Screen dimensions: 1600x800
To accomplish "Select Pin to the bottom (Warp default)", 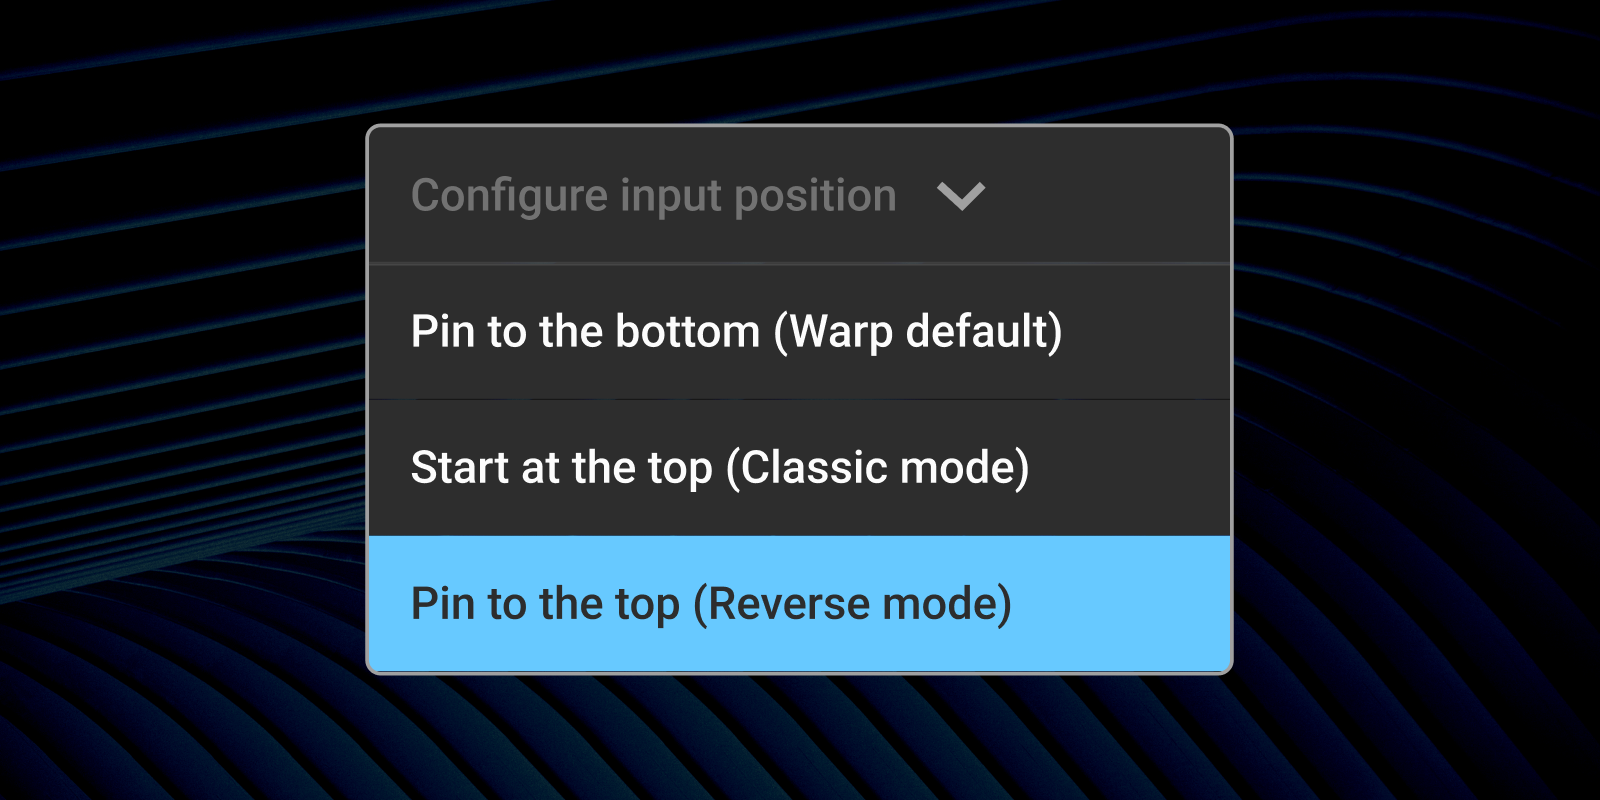I will click(x=737, y=331).
